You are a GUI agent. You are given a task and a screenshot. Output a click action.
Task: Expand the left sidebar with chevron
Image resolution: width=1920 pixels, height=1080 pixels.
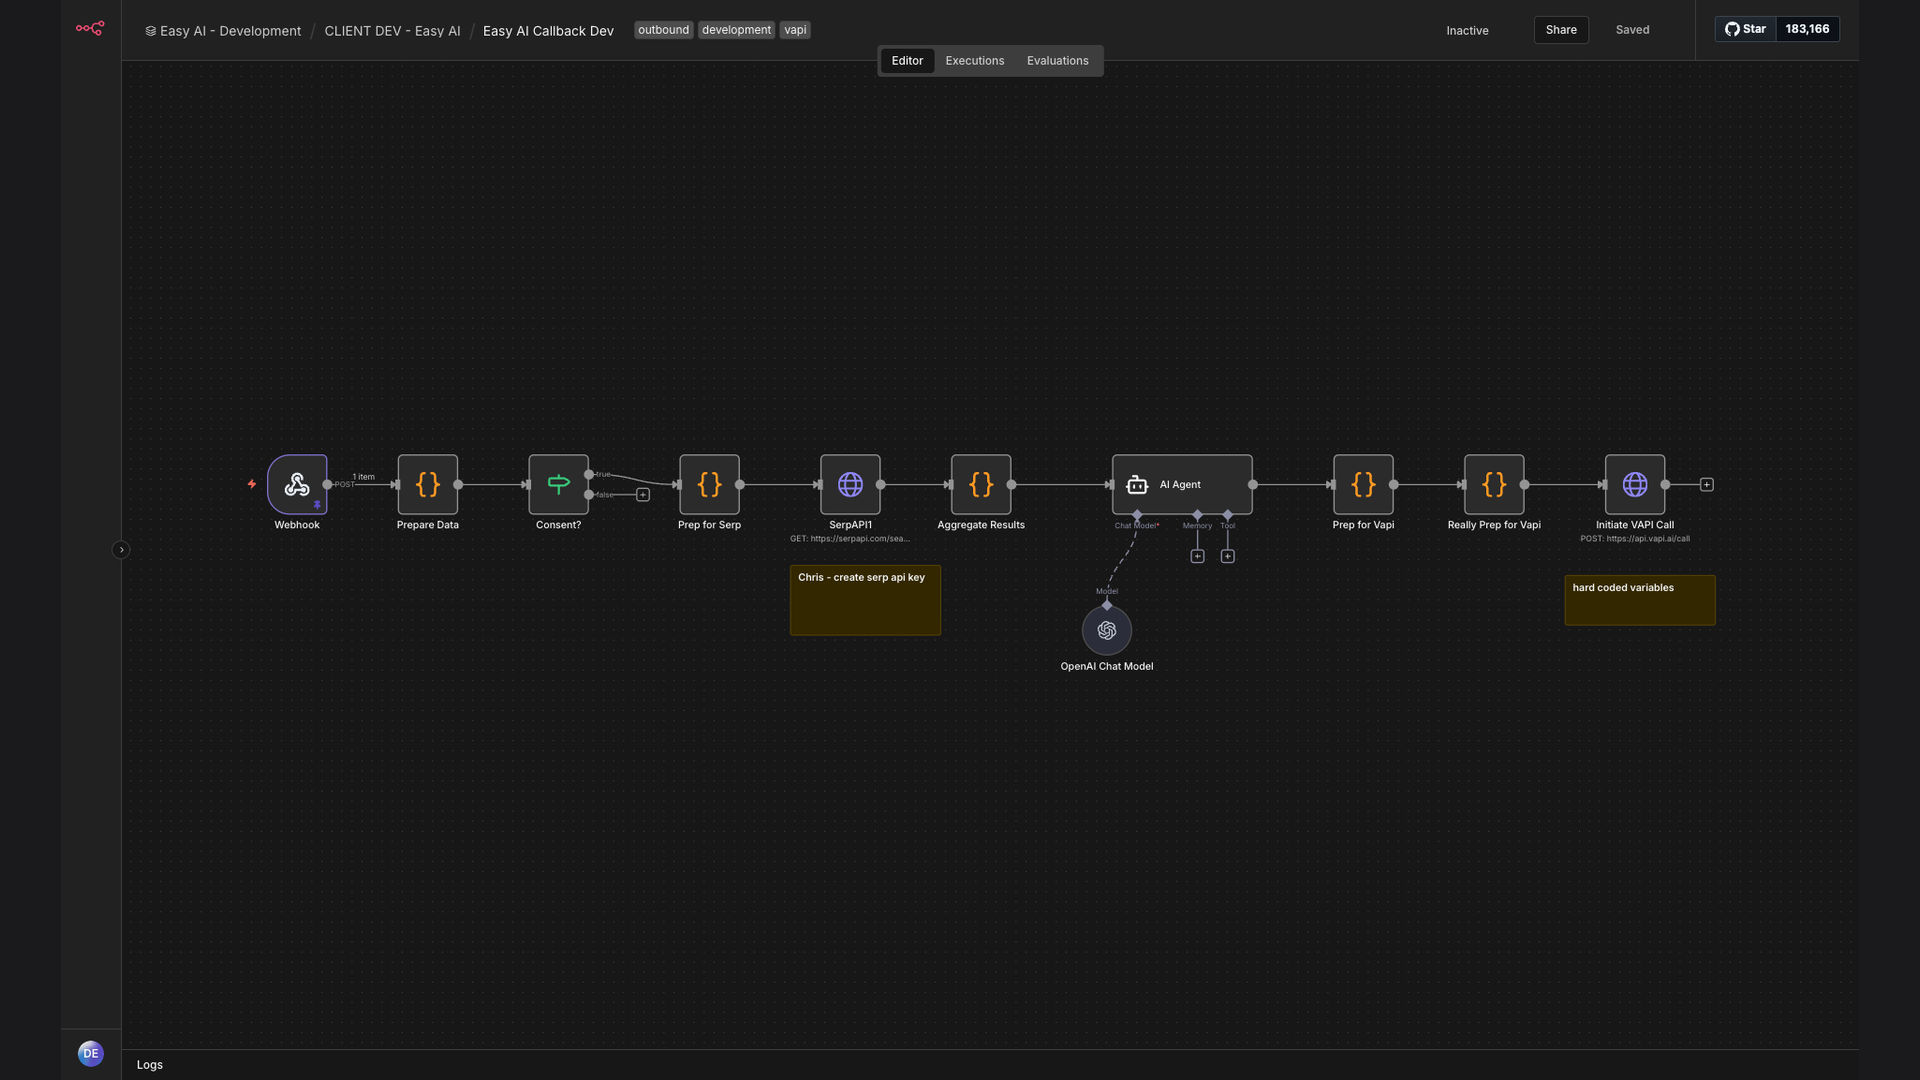[x=121, y=549]
